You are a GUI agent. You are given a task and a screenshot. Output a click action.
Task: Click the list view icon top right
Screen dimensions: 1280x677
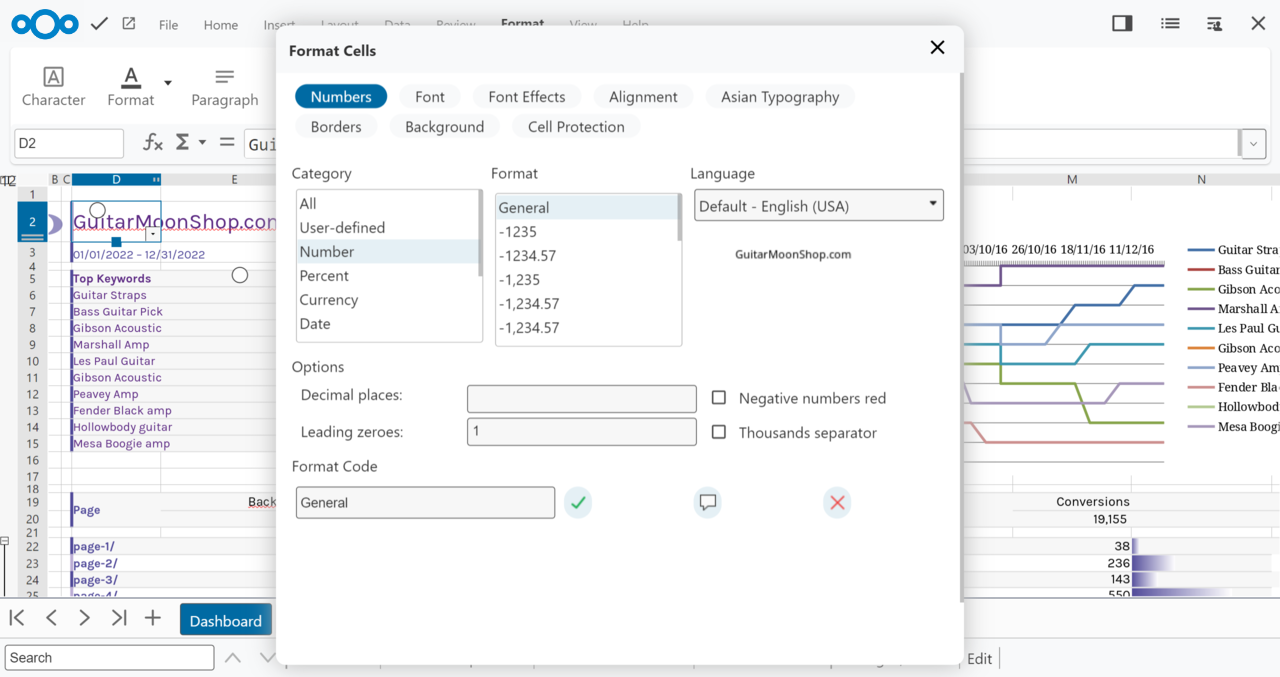coord(1170,23)
